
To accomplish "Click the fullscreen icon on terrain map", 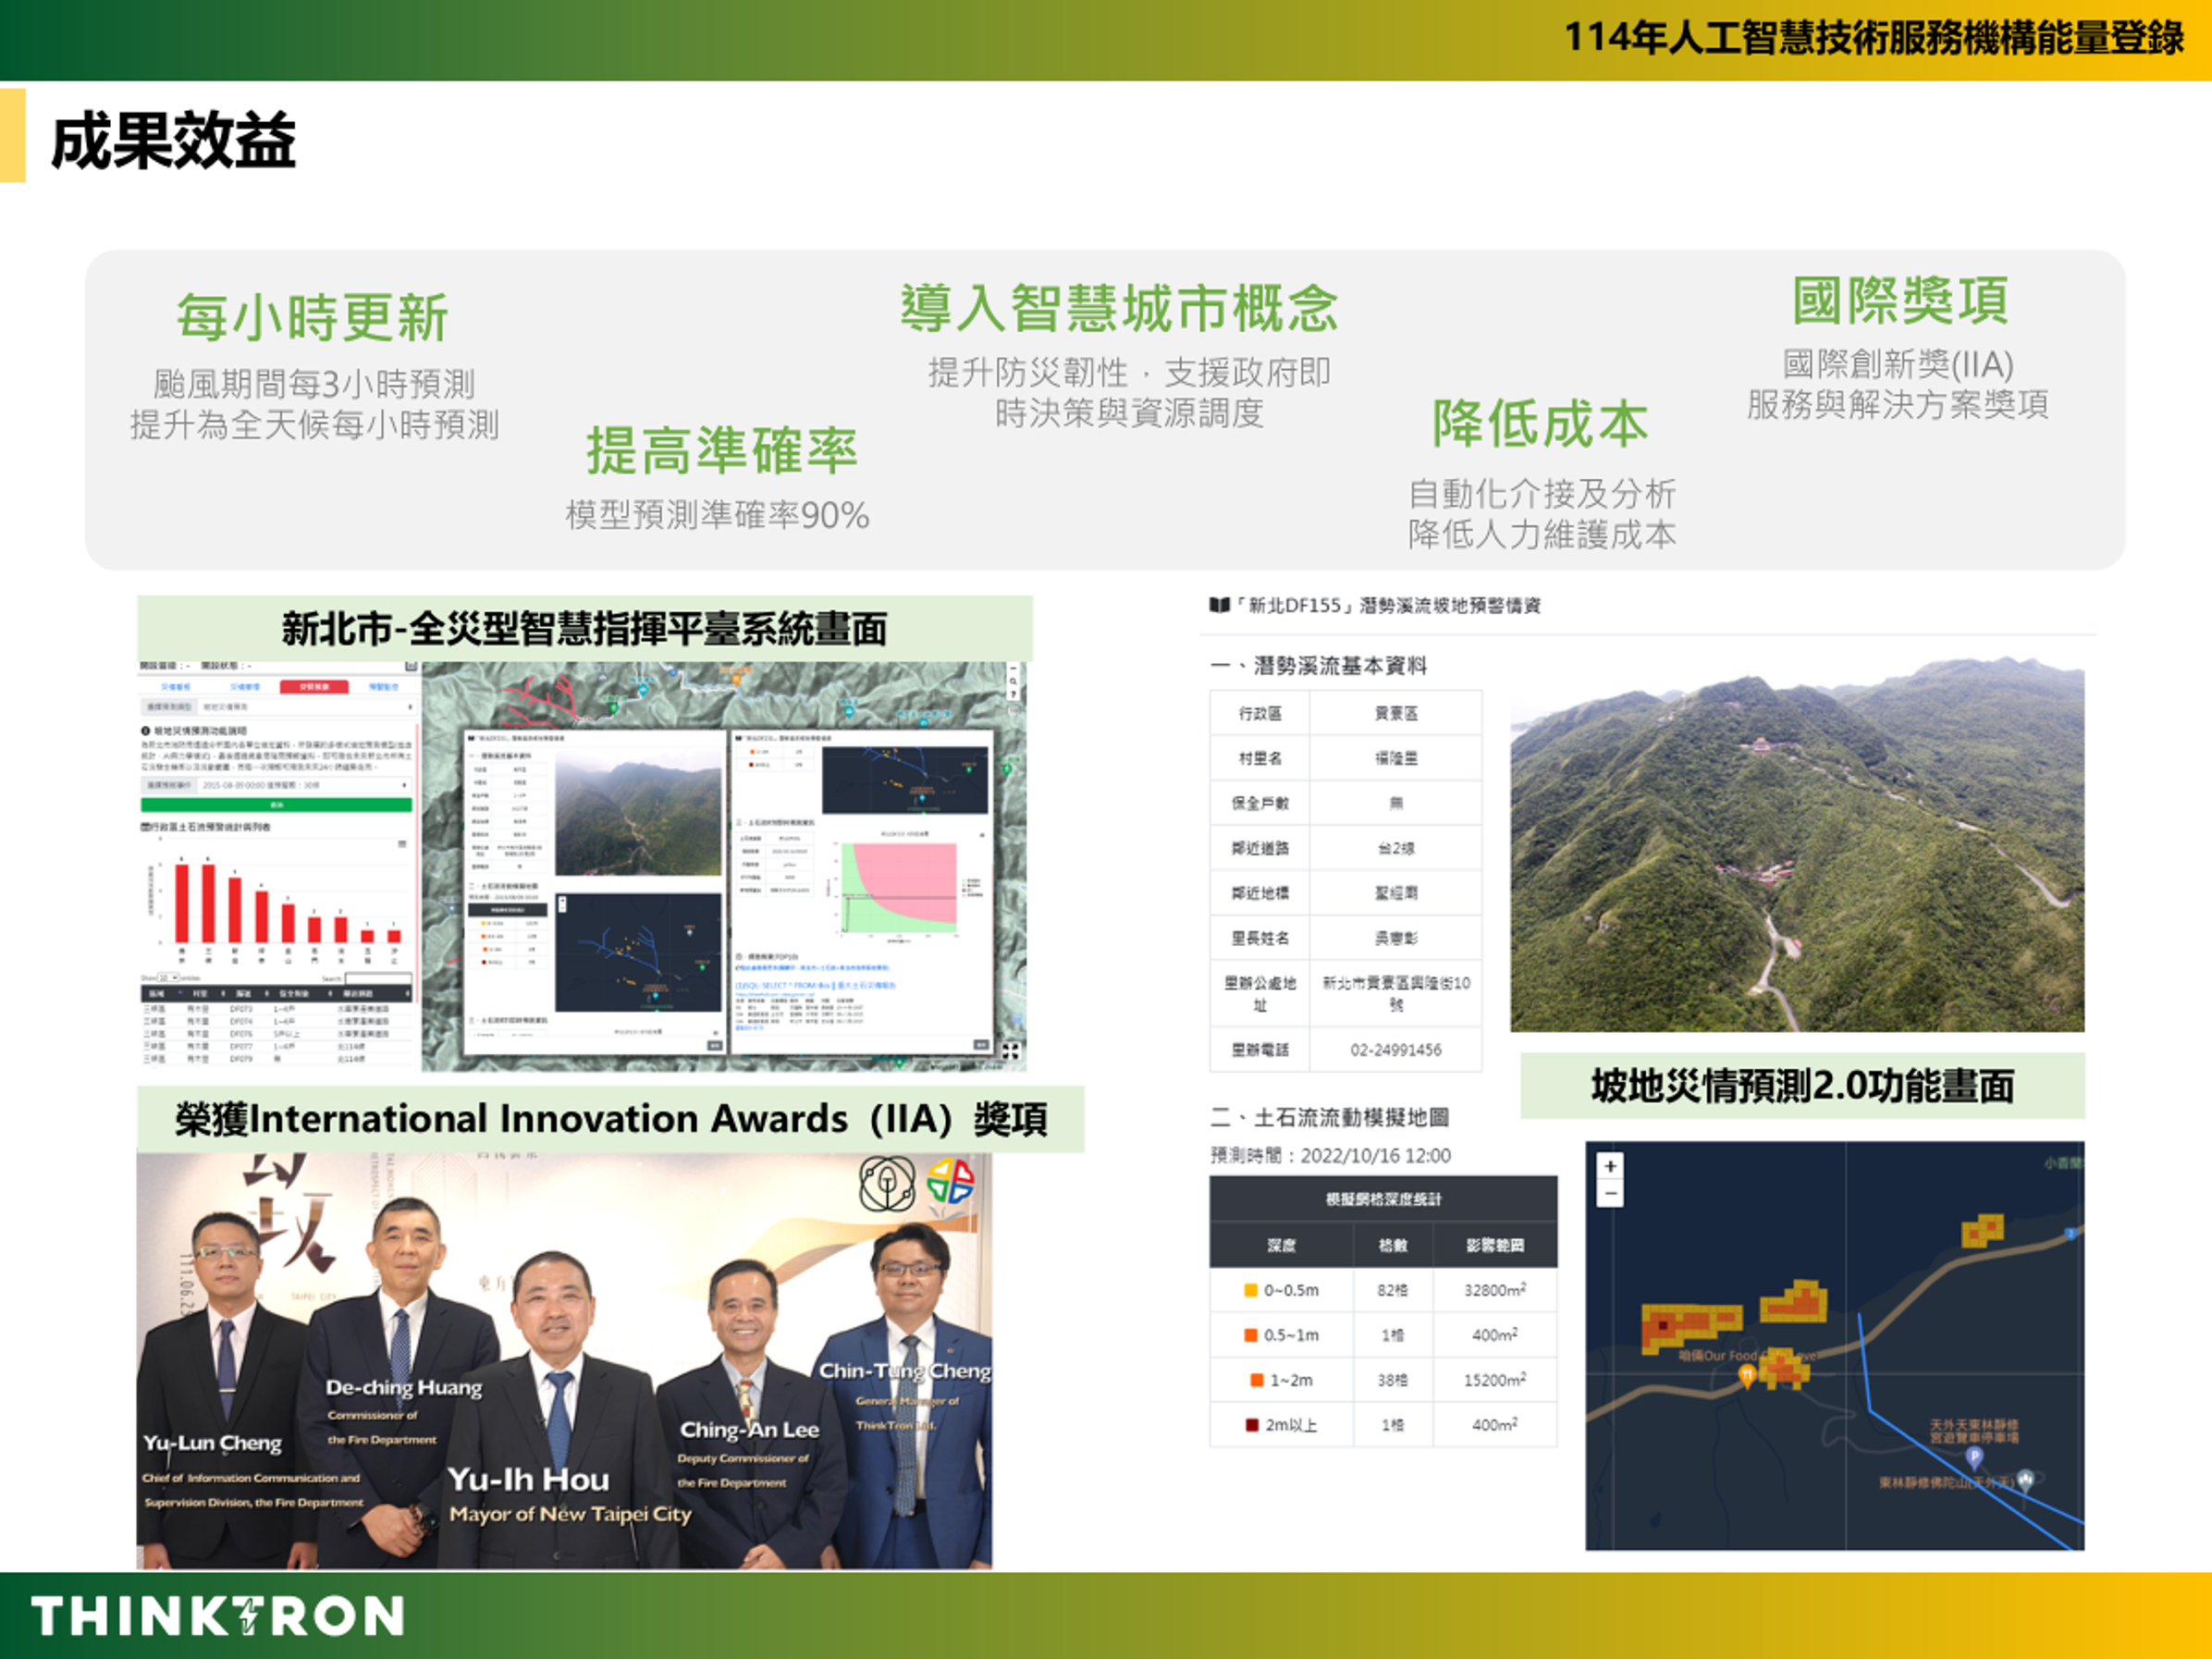I will tap(1010, 1051).
